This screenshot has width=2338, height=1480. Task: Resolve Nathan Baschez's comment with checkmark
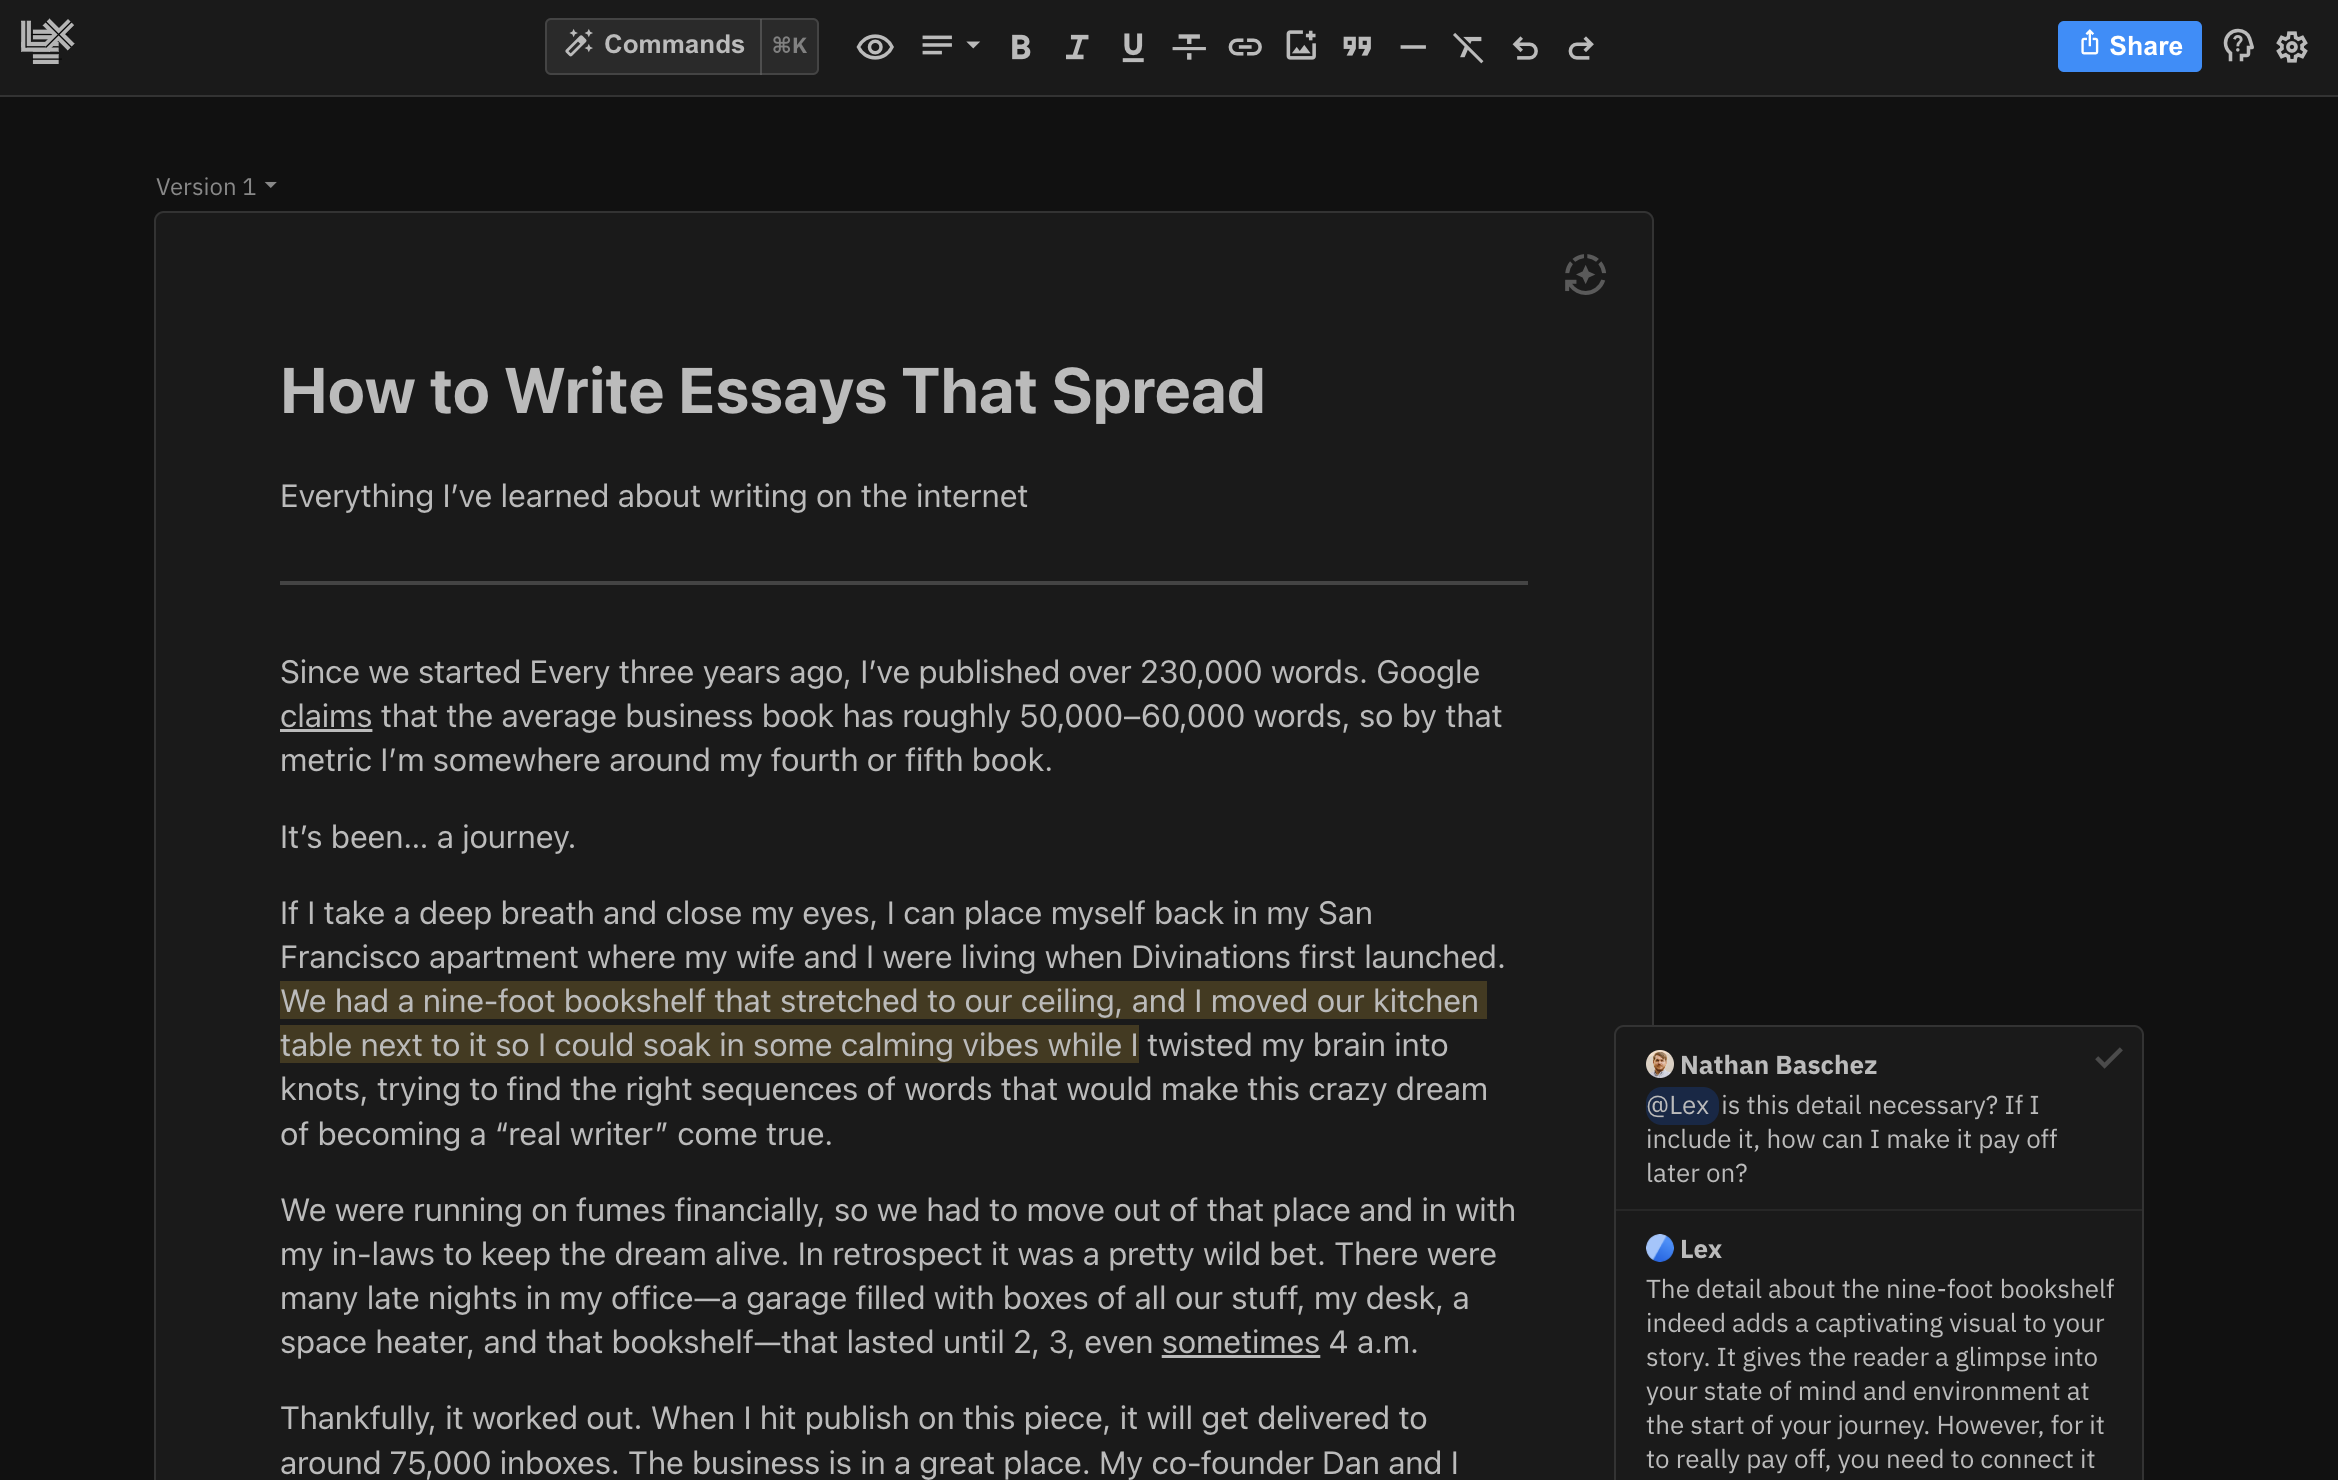(2108, 1059)
